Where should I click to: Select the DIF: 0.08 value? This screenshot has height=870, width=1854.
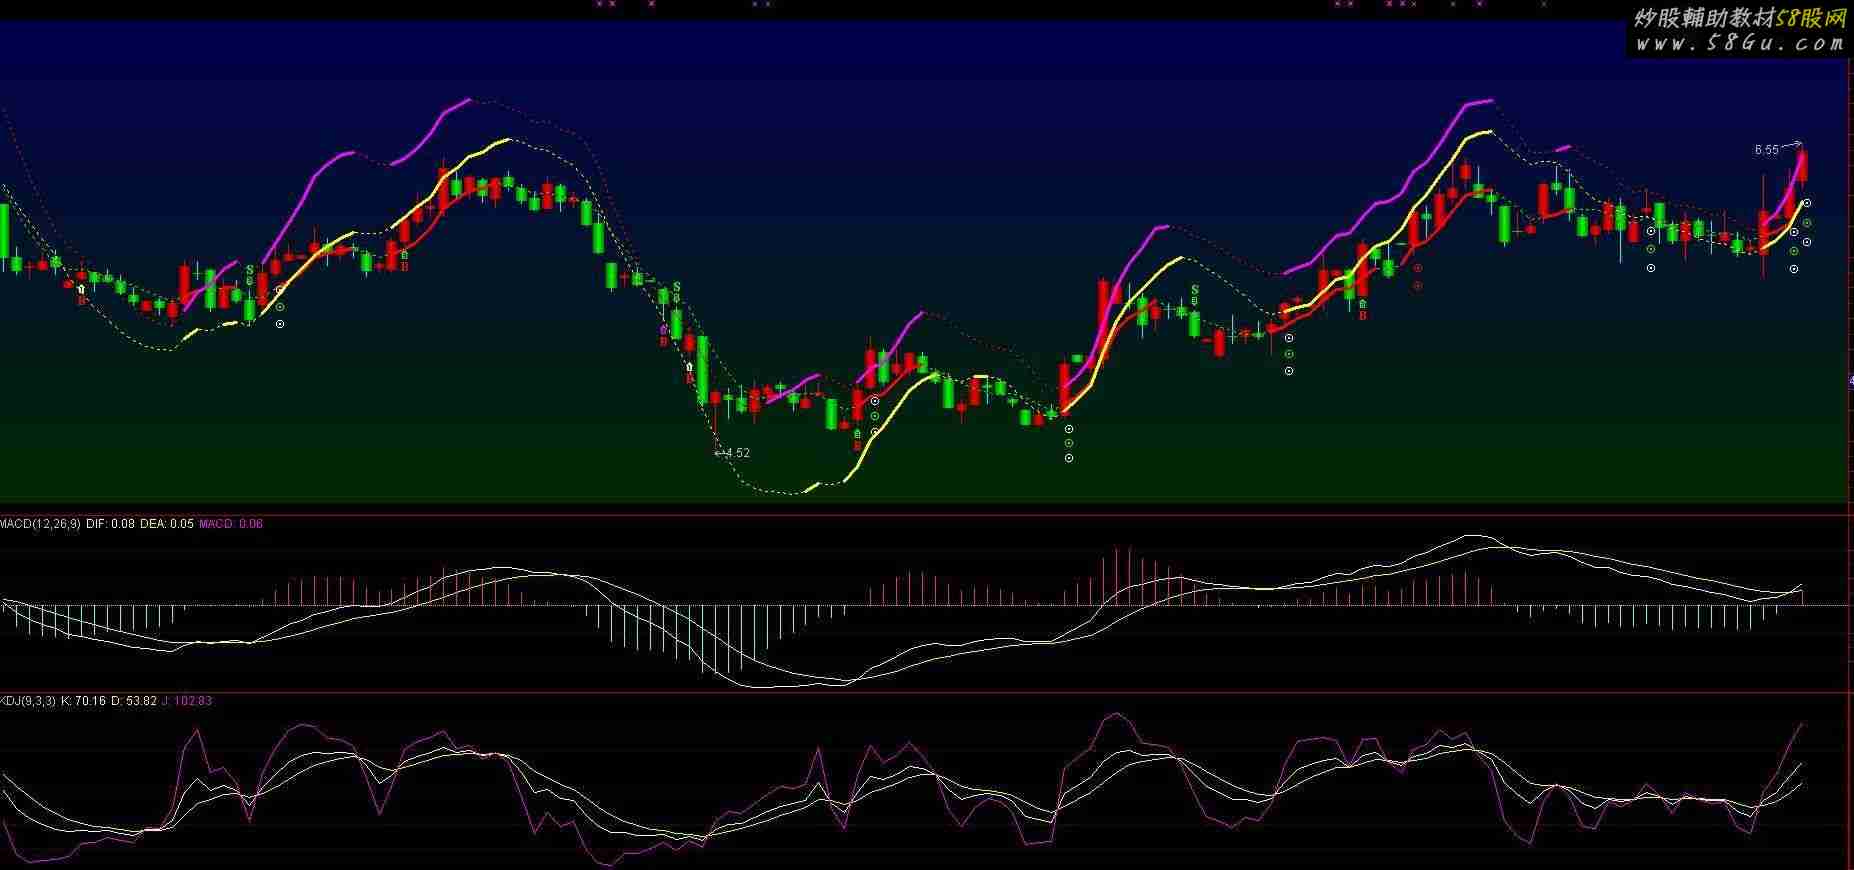(111, 523)
